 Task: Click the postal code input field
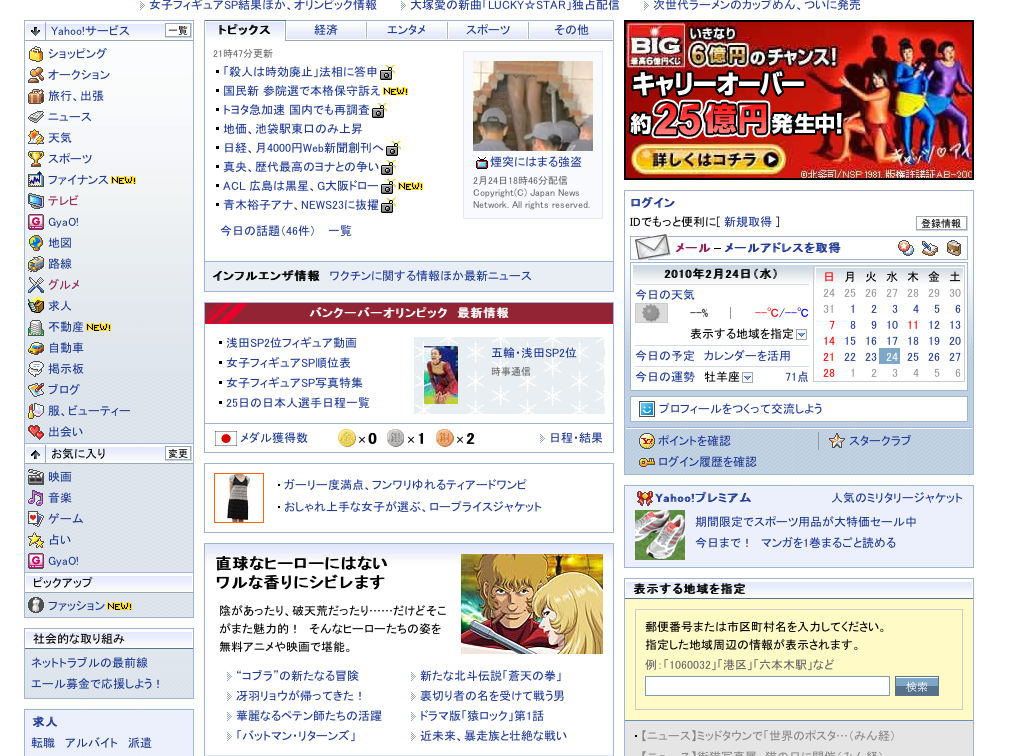[x=767, y=686]
